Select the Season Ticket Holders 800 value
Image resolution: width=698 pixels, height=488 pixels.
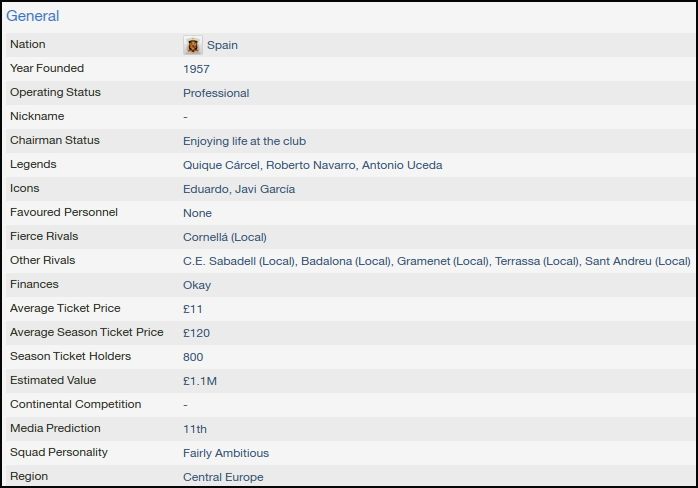tap(193, 357)
